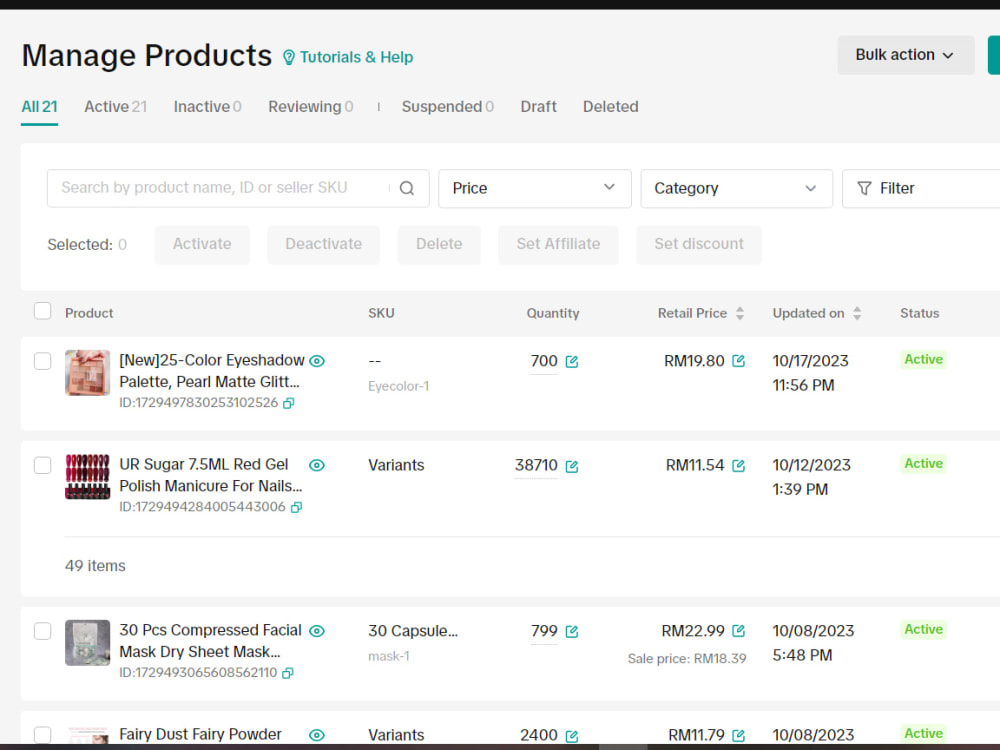Check the select-all products checkbox
The image size is (1000, 750).
pos(43,311)
